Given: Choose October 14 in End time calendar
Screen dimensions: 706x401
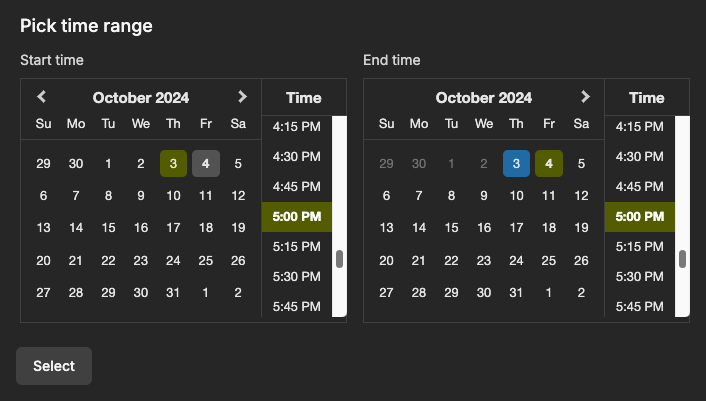Looking at the screenshot, I should pyautogui.click(x=419, y=228).
